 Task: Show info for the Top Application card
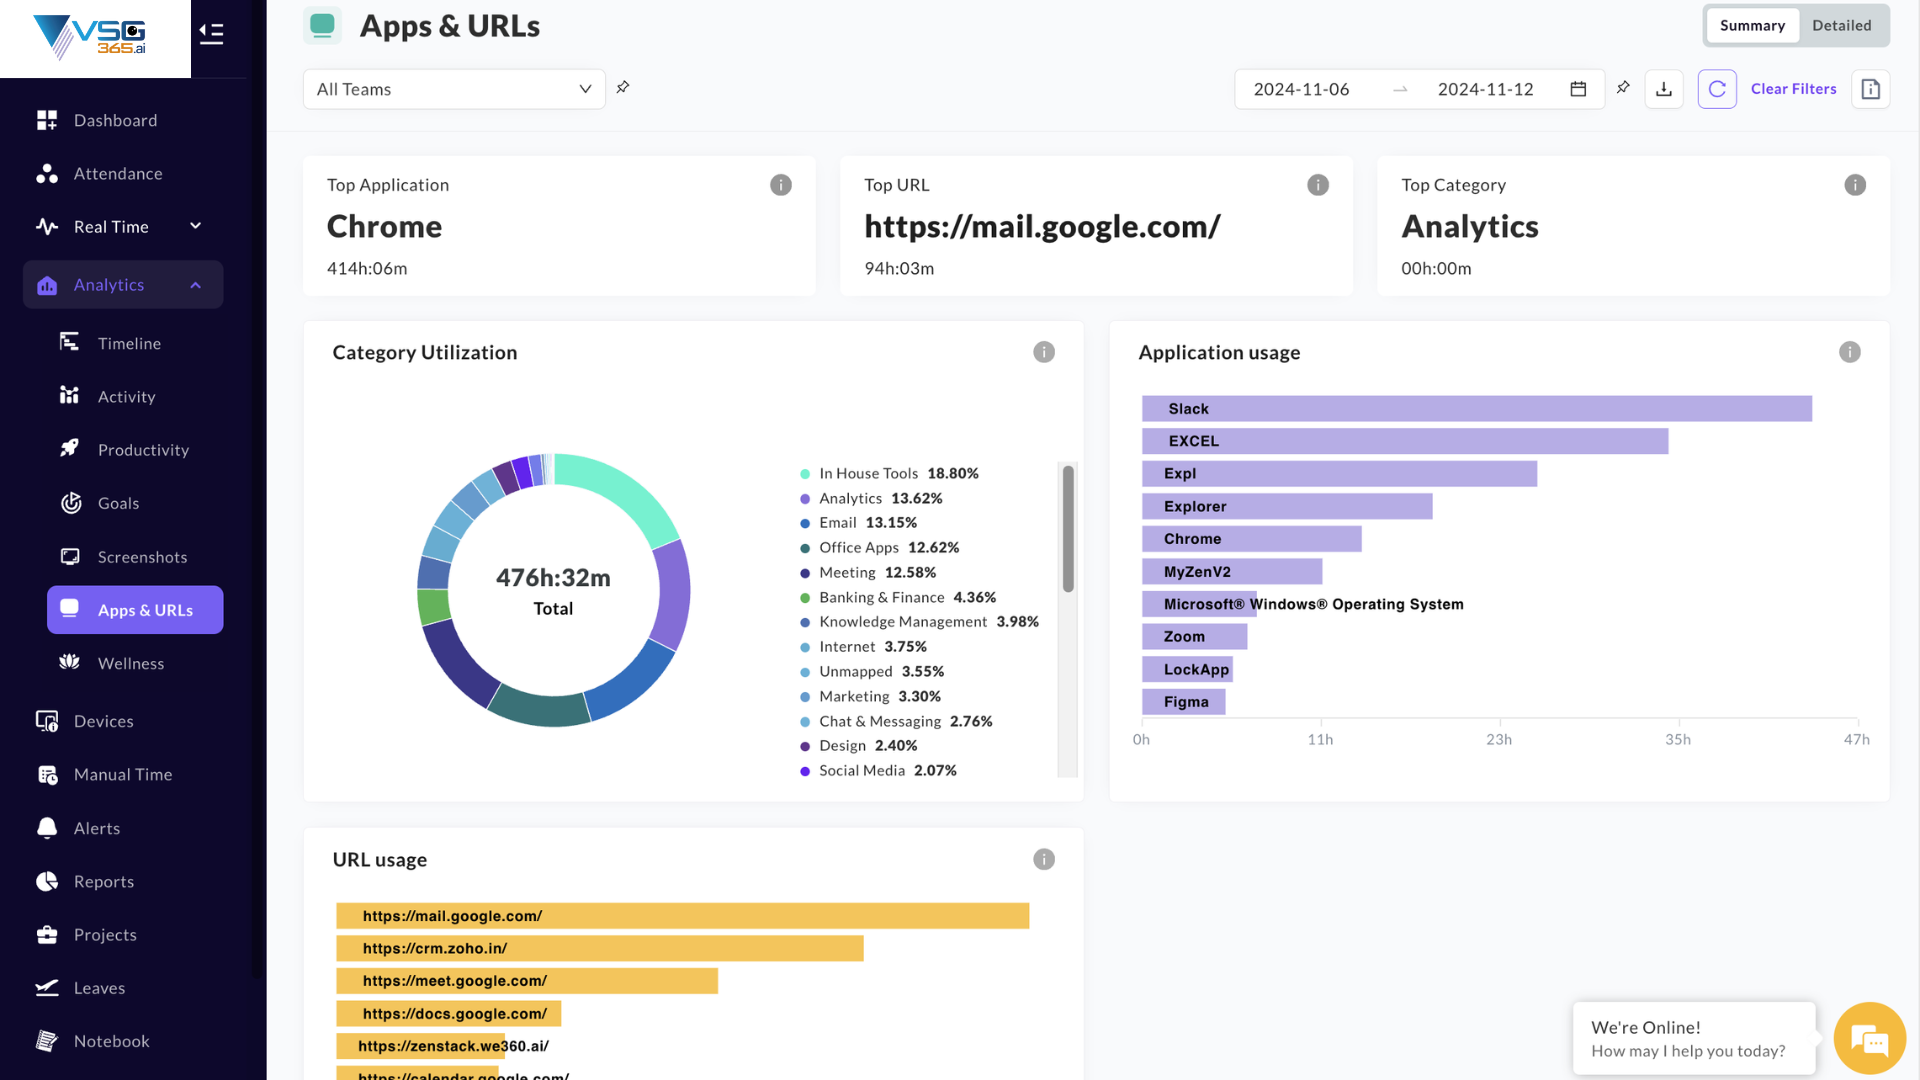click(x=781, y=185)
